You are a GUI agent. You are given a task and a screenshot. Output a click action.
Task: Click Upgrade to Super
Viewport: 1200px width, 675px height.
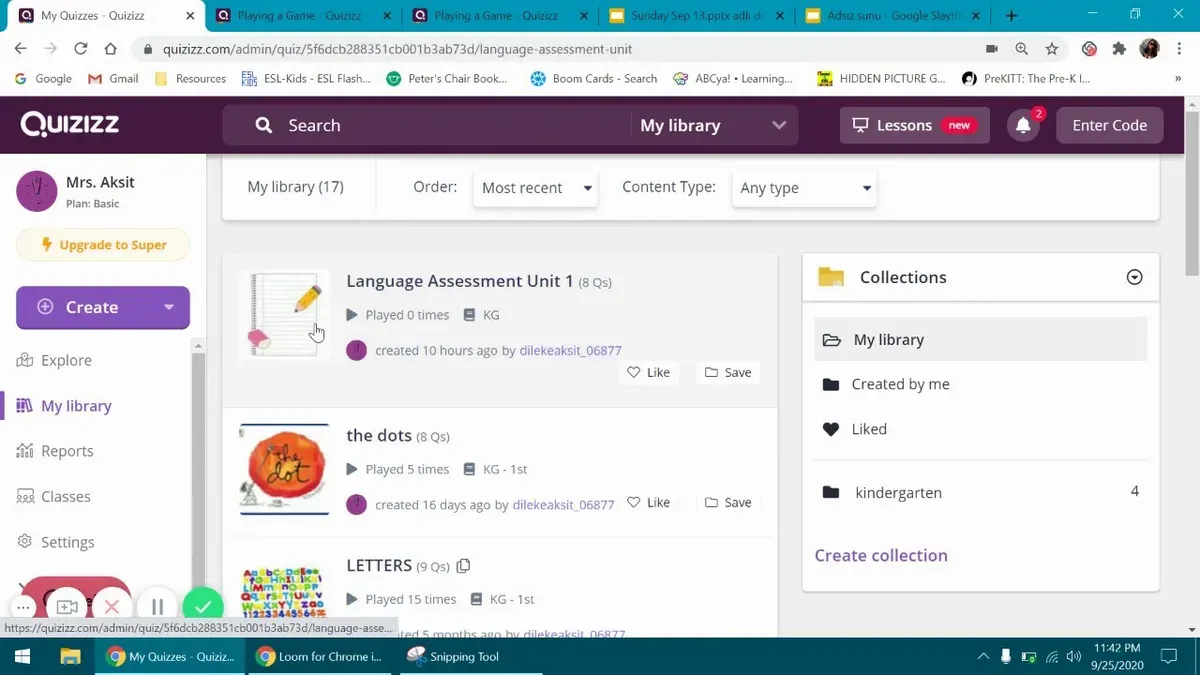103,245
